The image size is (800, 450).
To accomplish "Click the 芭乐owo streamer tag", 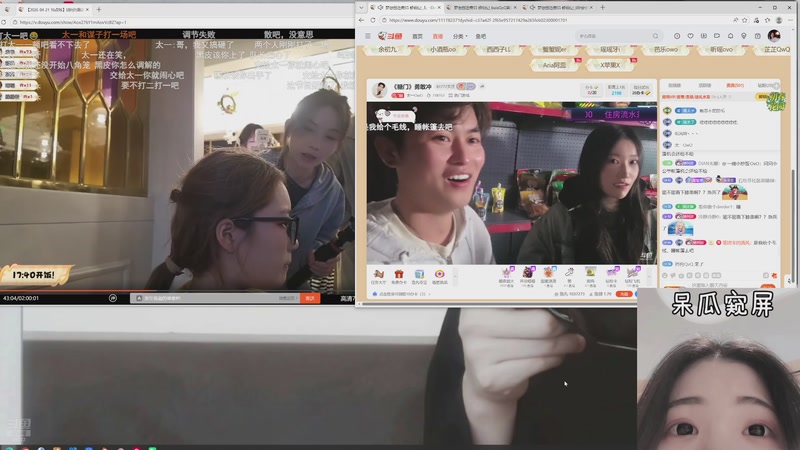I will click(x=666, y=49).
